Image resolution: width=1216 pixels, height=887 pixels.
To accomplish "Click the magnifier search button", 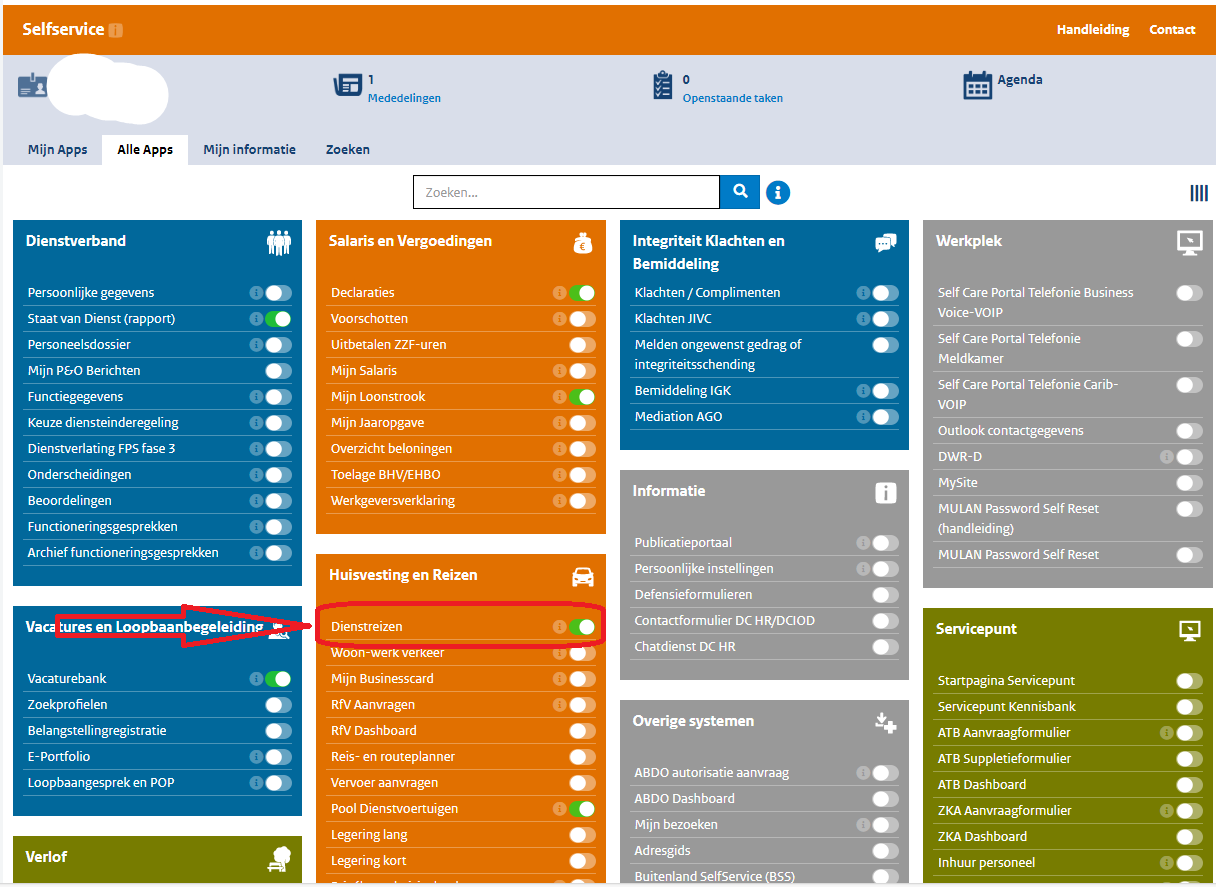I will click(740, 192).
